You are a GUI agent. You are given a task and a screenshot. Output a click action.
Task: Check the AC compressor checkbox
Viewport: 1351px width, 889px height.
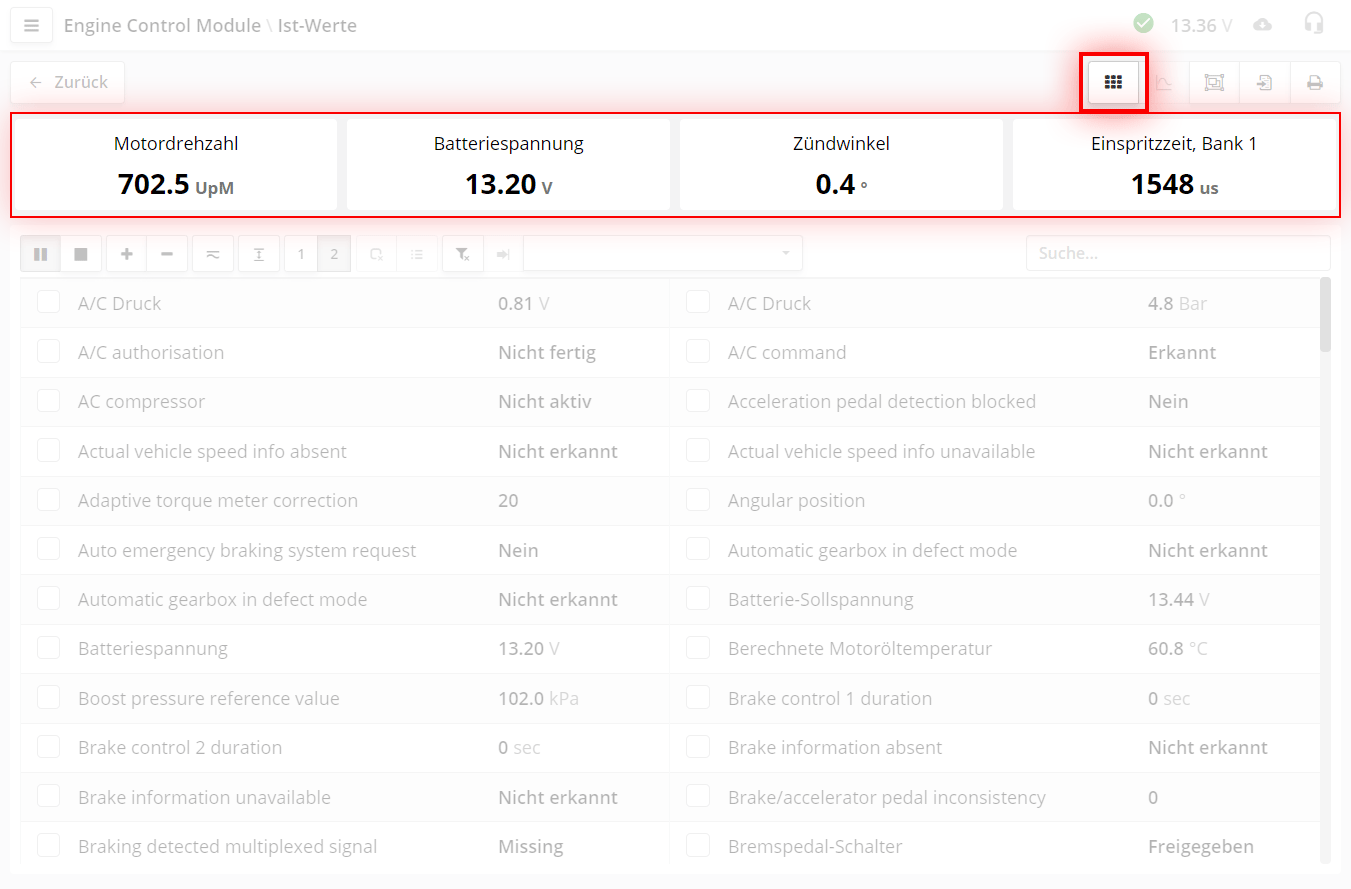tap(48, 401)
